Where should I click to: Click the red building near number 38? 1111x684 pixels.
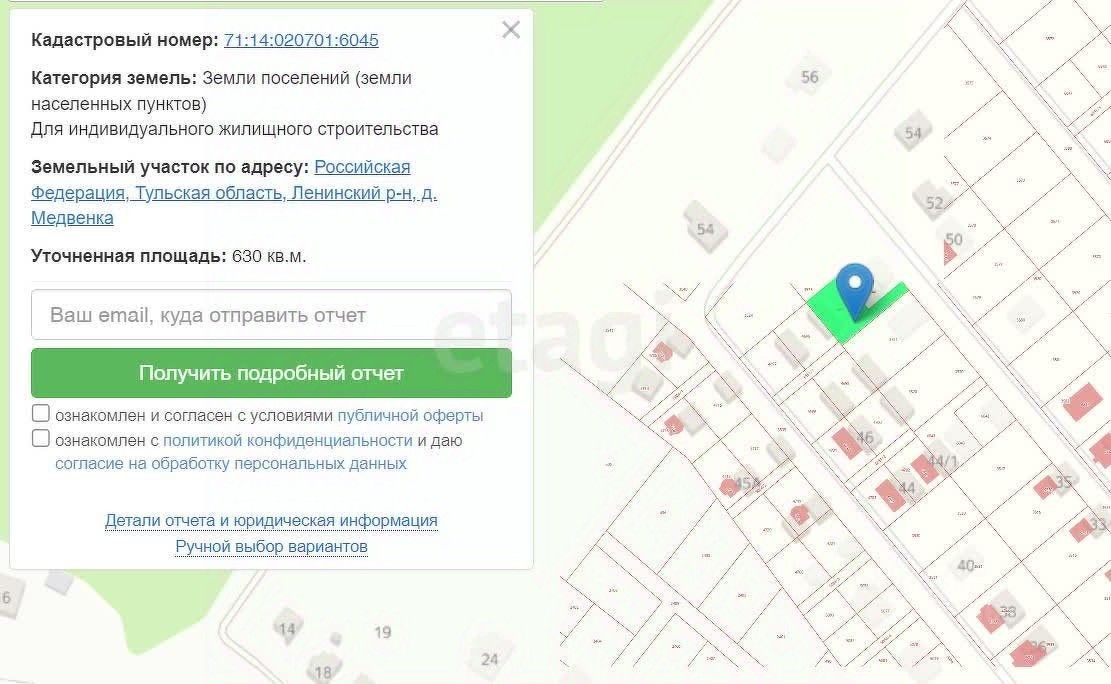tap(990, 617)
